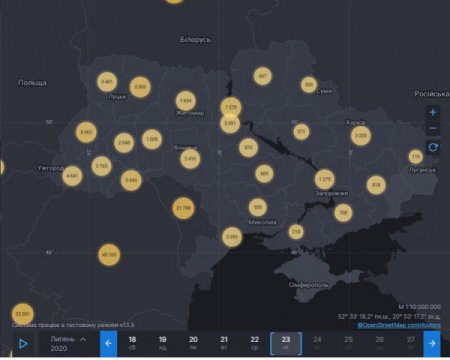Zoom out with the minus button
Screen dimensions: 450x360
click(433, 128)
